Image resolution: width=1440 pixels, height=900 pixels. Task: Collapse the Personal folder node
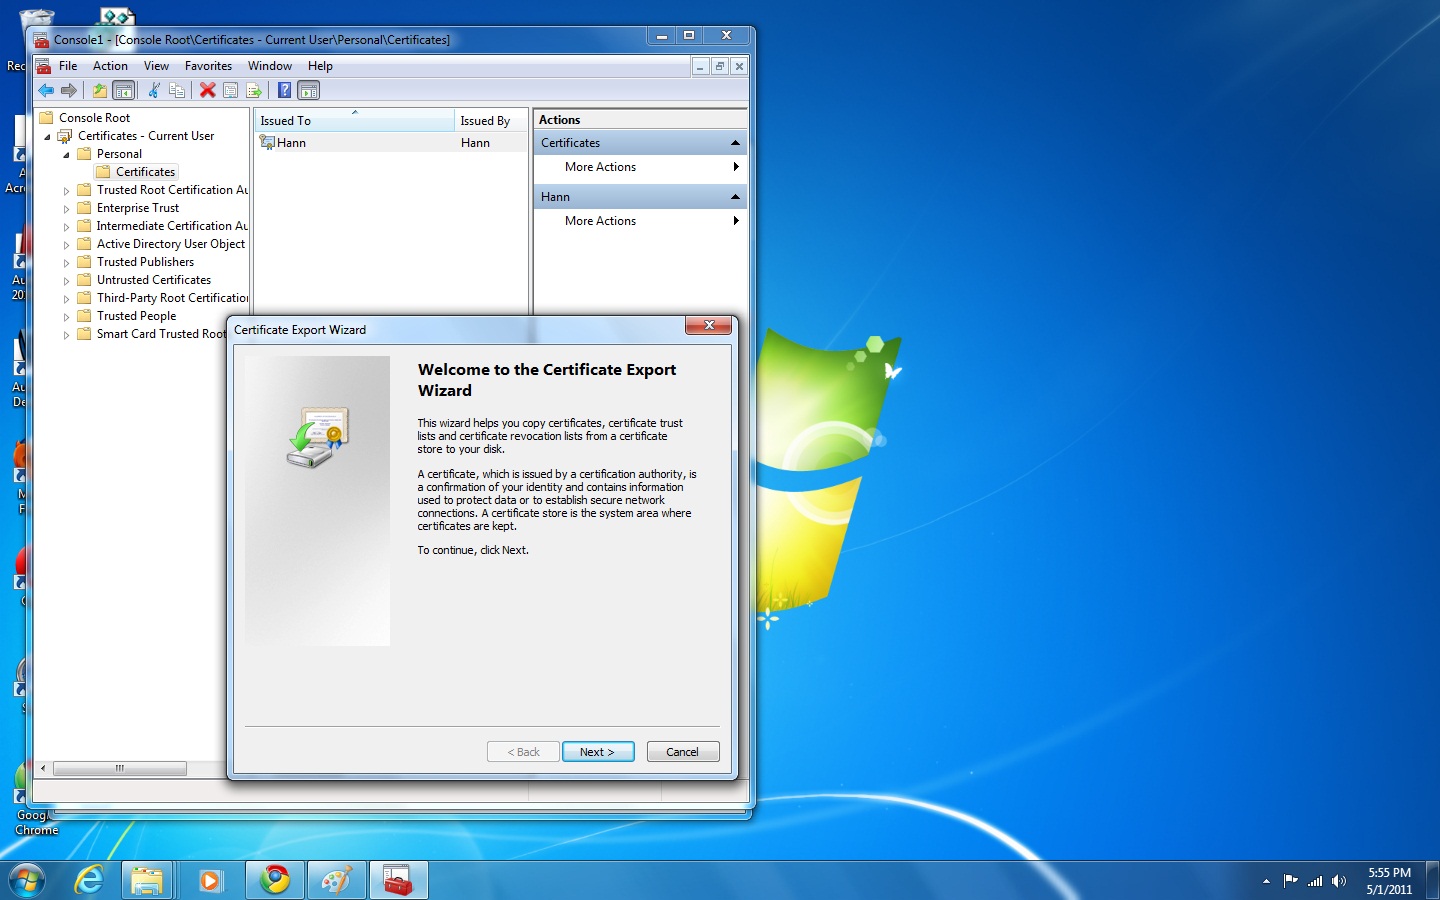[66, 155]
